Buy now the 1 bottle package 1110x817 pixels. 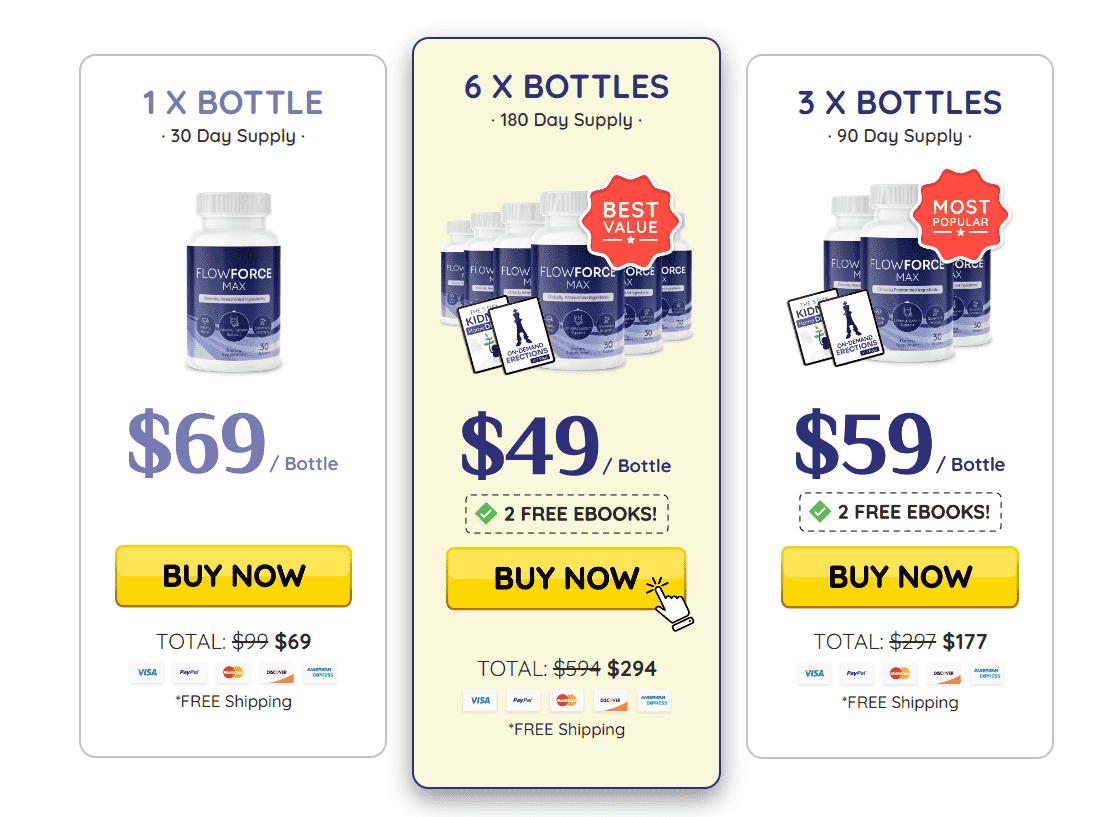(x=234, y=576)
